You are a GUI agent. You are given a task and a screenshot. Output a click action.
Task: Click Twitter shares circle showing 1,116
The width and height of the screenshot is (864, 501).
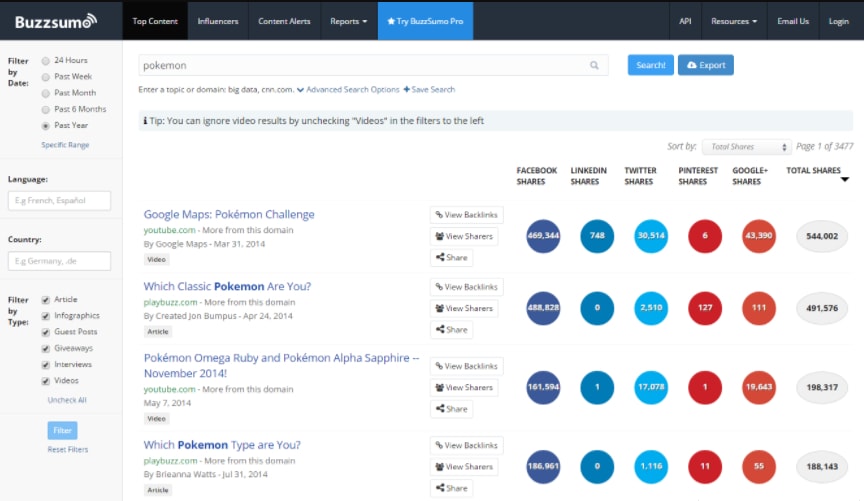click(x=651, y=466)
